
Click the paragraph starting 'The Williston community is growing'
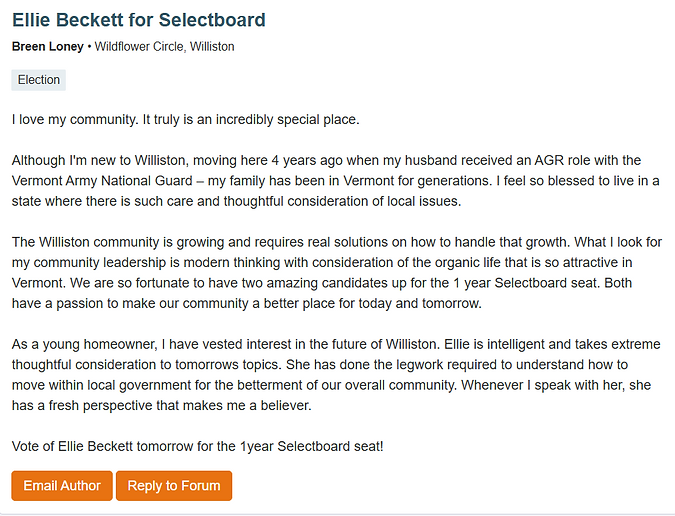coord(337,272)
